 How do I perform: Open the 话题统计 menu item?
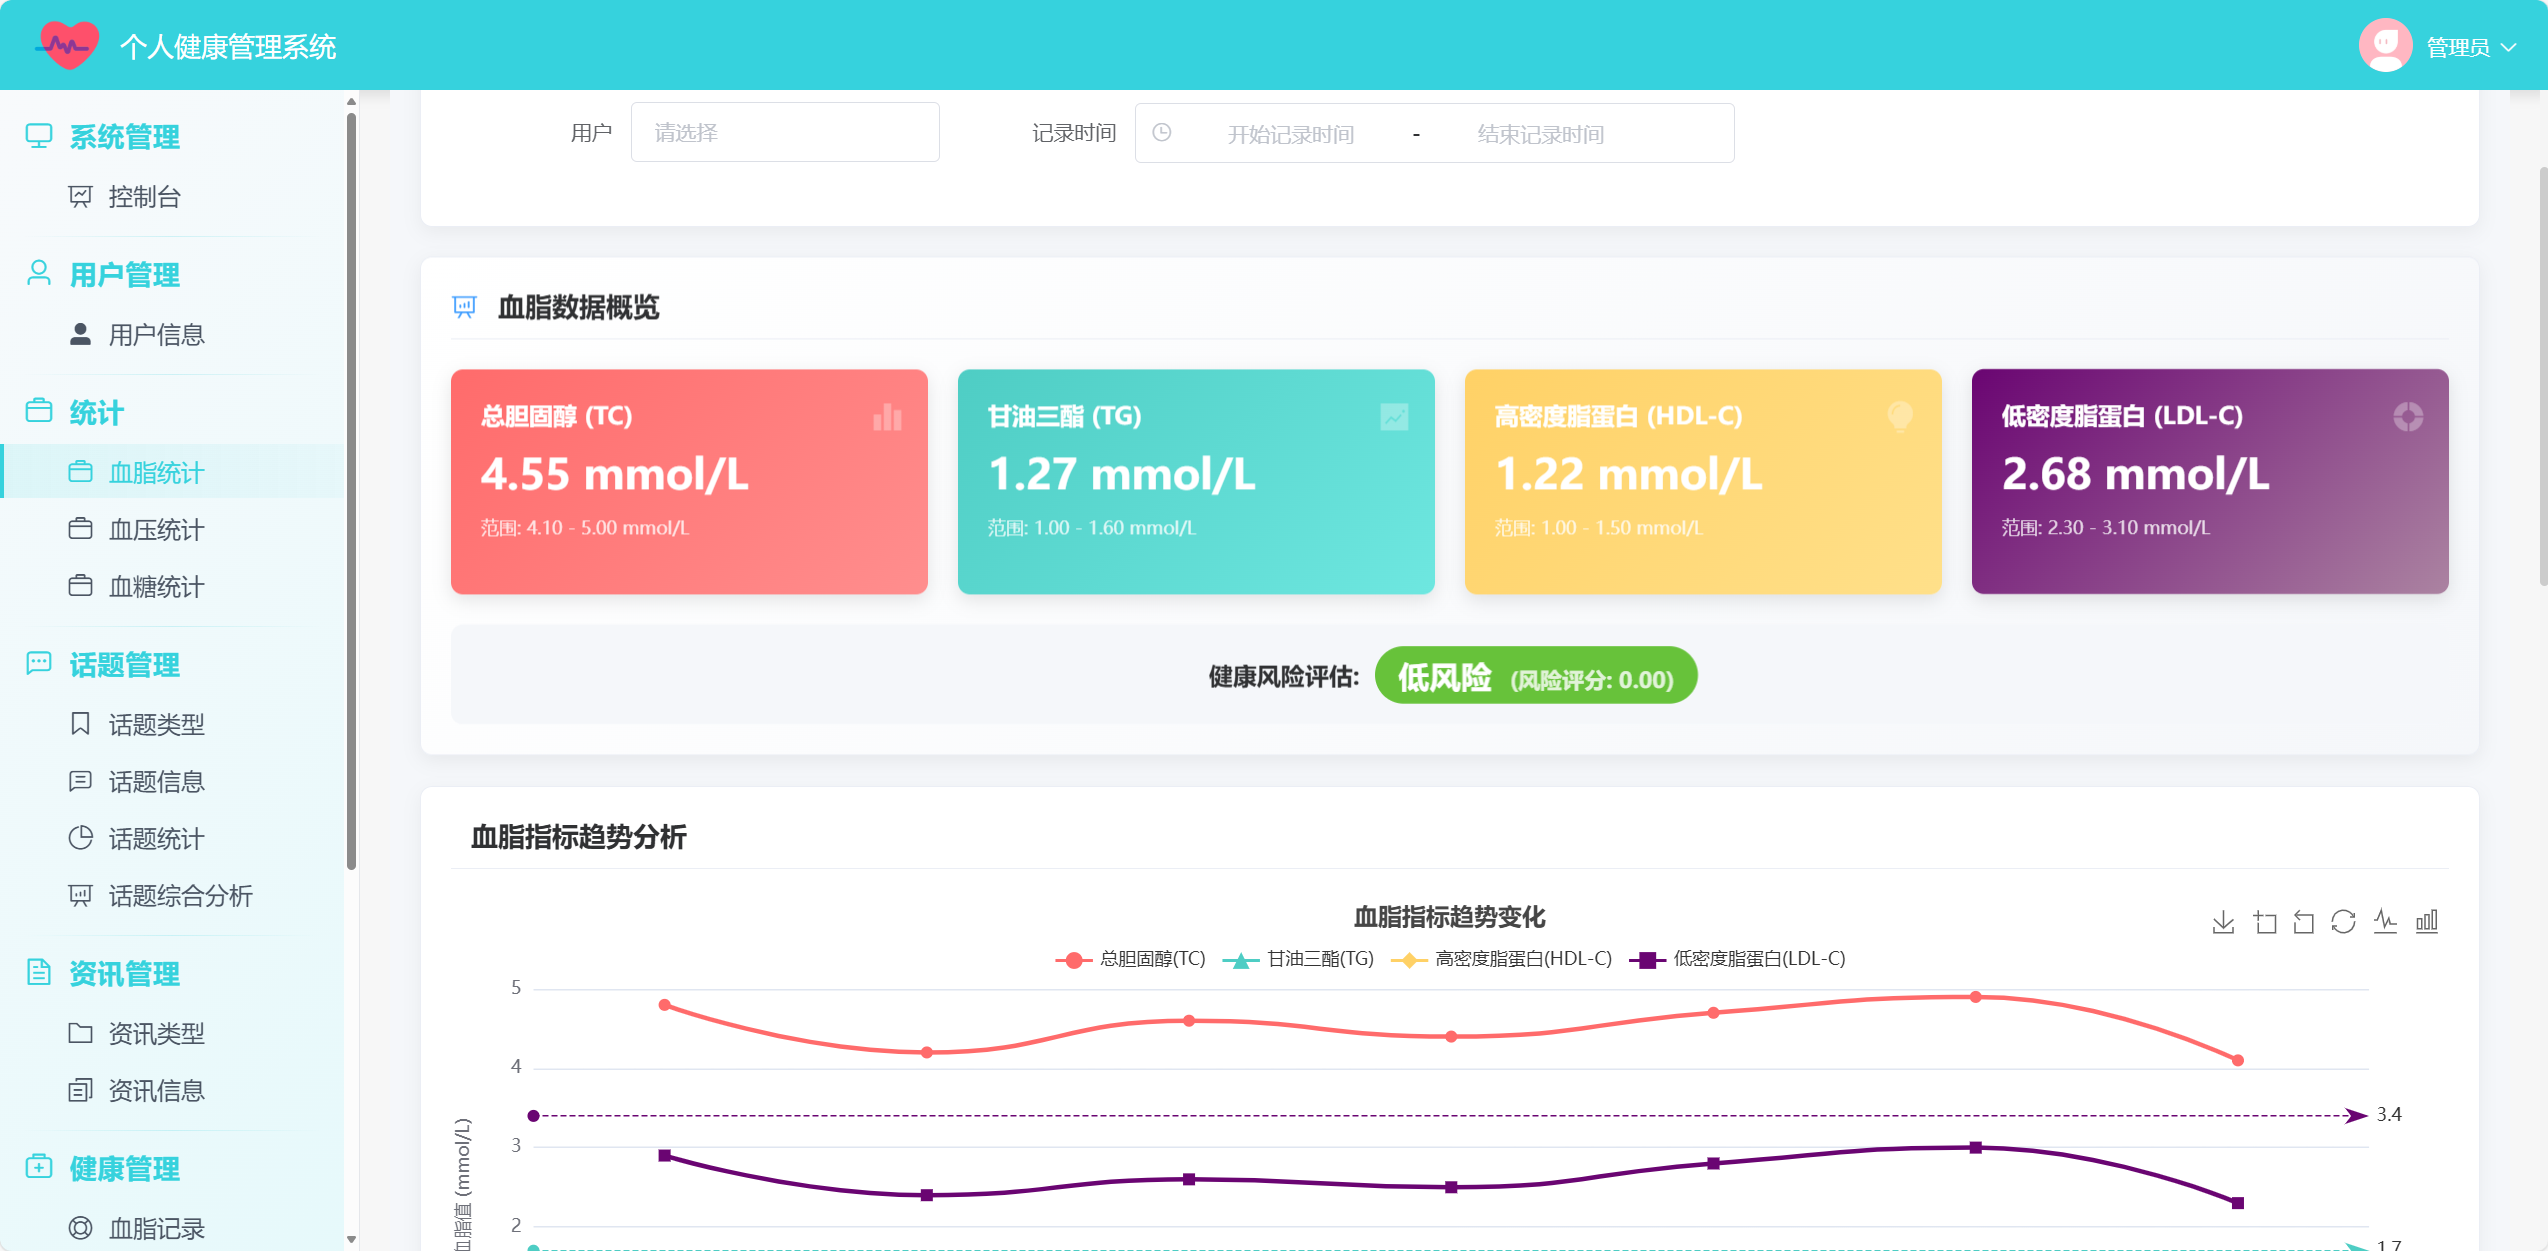click(172, 838)
